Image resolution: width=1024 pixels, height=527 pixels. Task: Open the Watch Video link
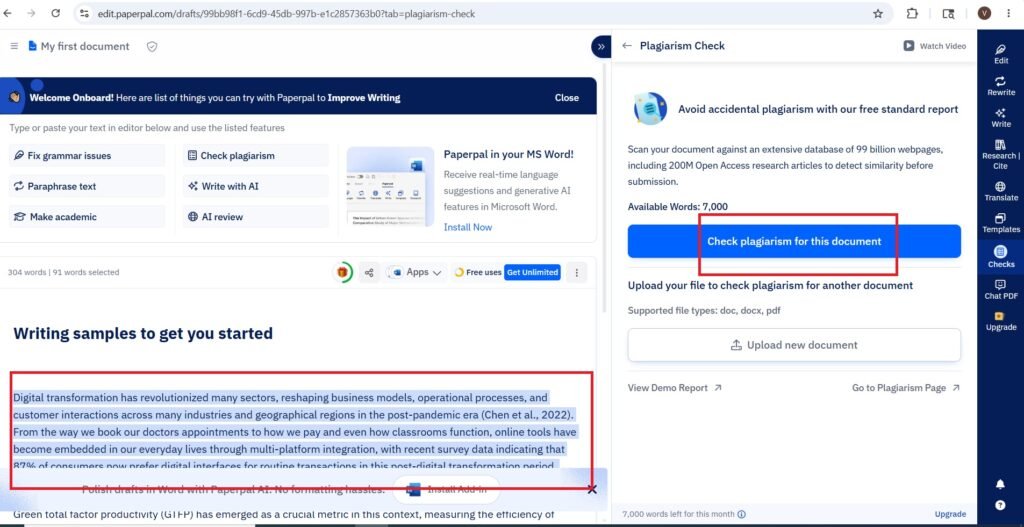(935, 46)
